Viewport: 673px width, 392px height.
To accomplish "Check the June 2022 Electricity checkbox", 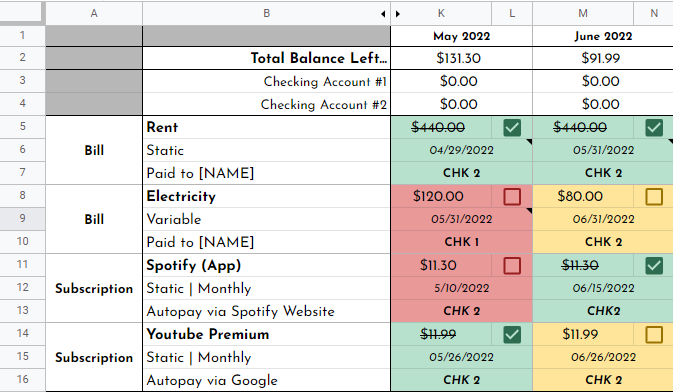I will pos(654,197).
